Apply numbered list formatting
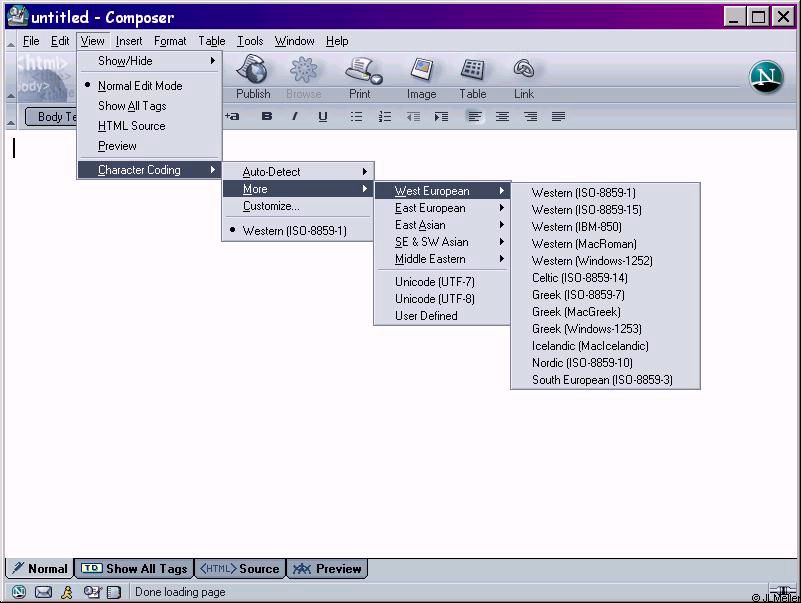The height and width of the screenshot is (603, 801). point(385,117)
